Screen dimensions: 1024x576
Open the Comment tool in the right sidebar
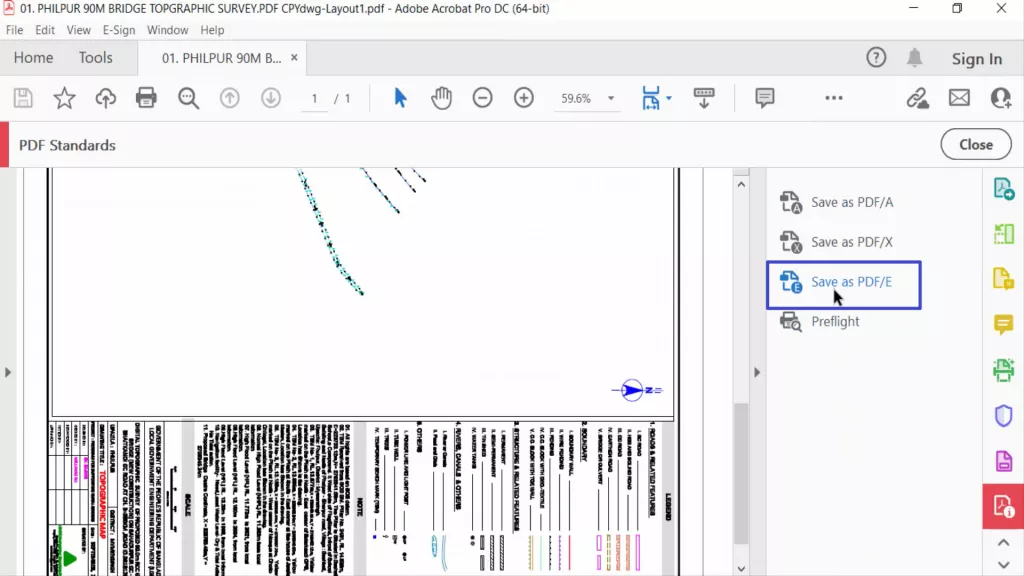tap(1003, 325)
